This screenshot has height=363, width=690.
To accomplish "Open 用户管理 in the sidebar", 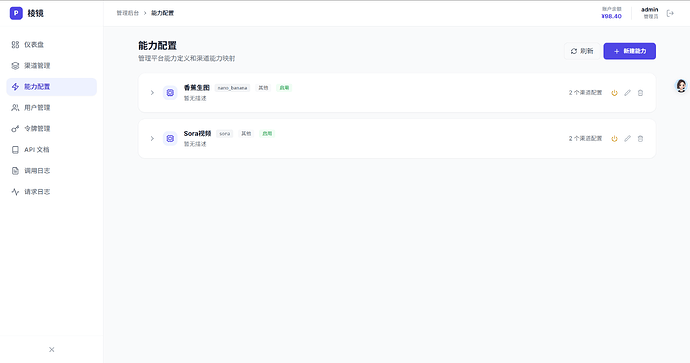I will click(51, 107).
